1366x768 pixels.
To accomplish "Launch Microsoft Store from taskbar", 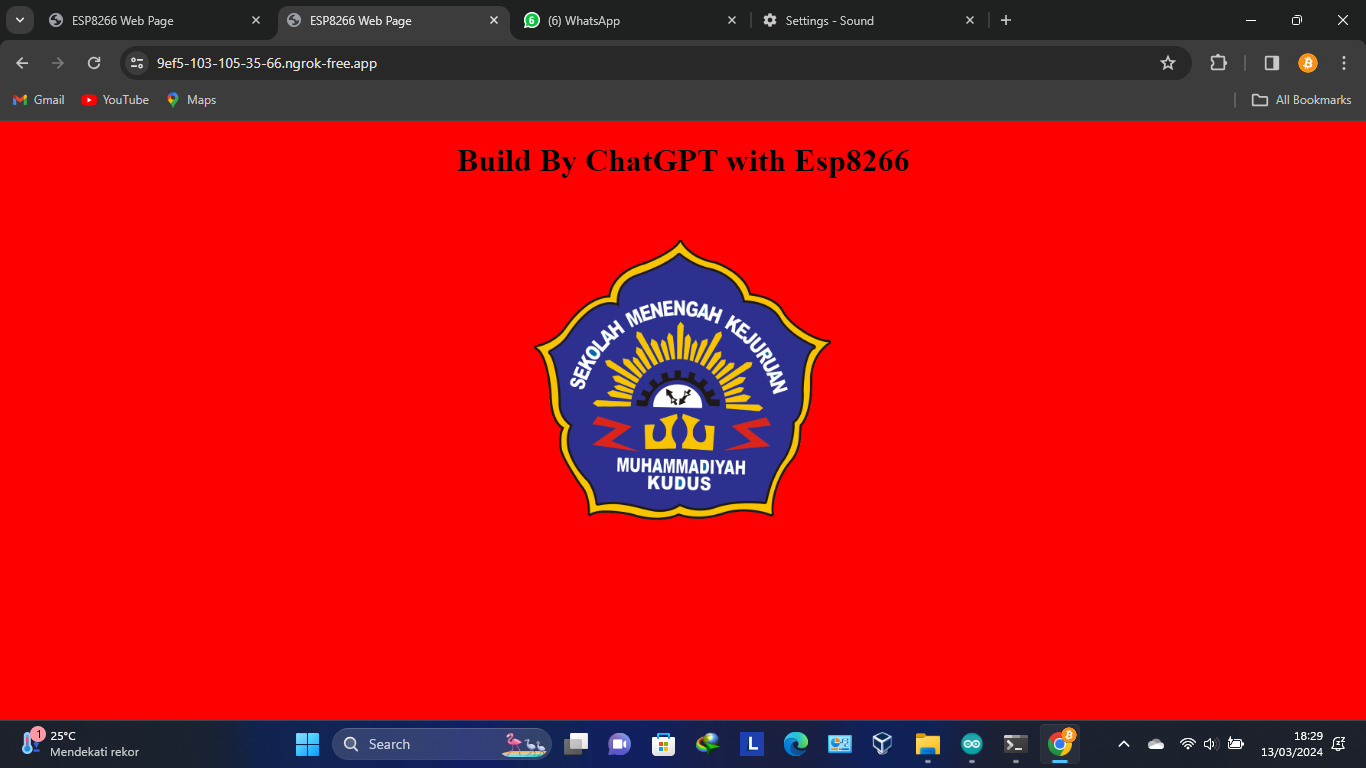I will 663,744.
